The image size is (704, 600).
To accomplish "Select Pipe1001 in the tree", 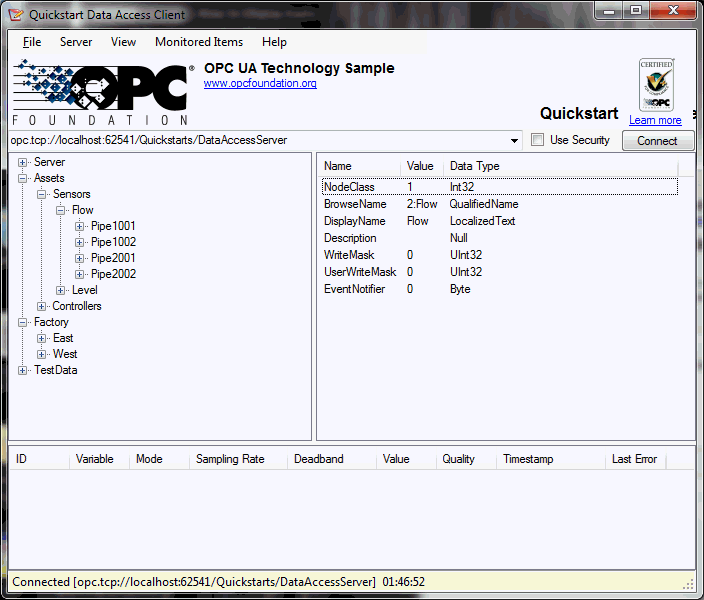I will [x=113, y=226].
